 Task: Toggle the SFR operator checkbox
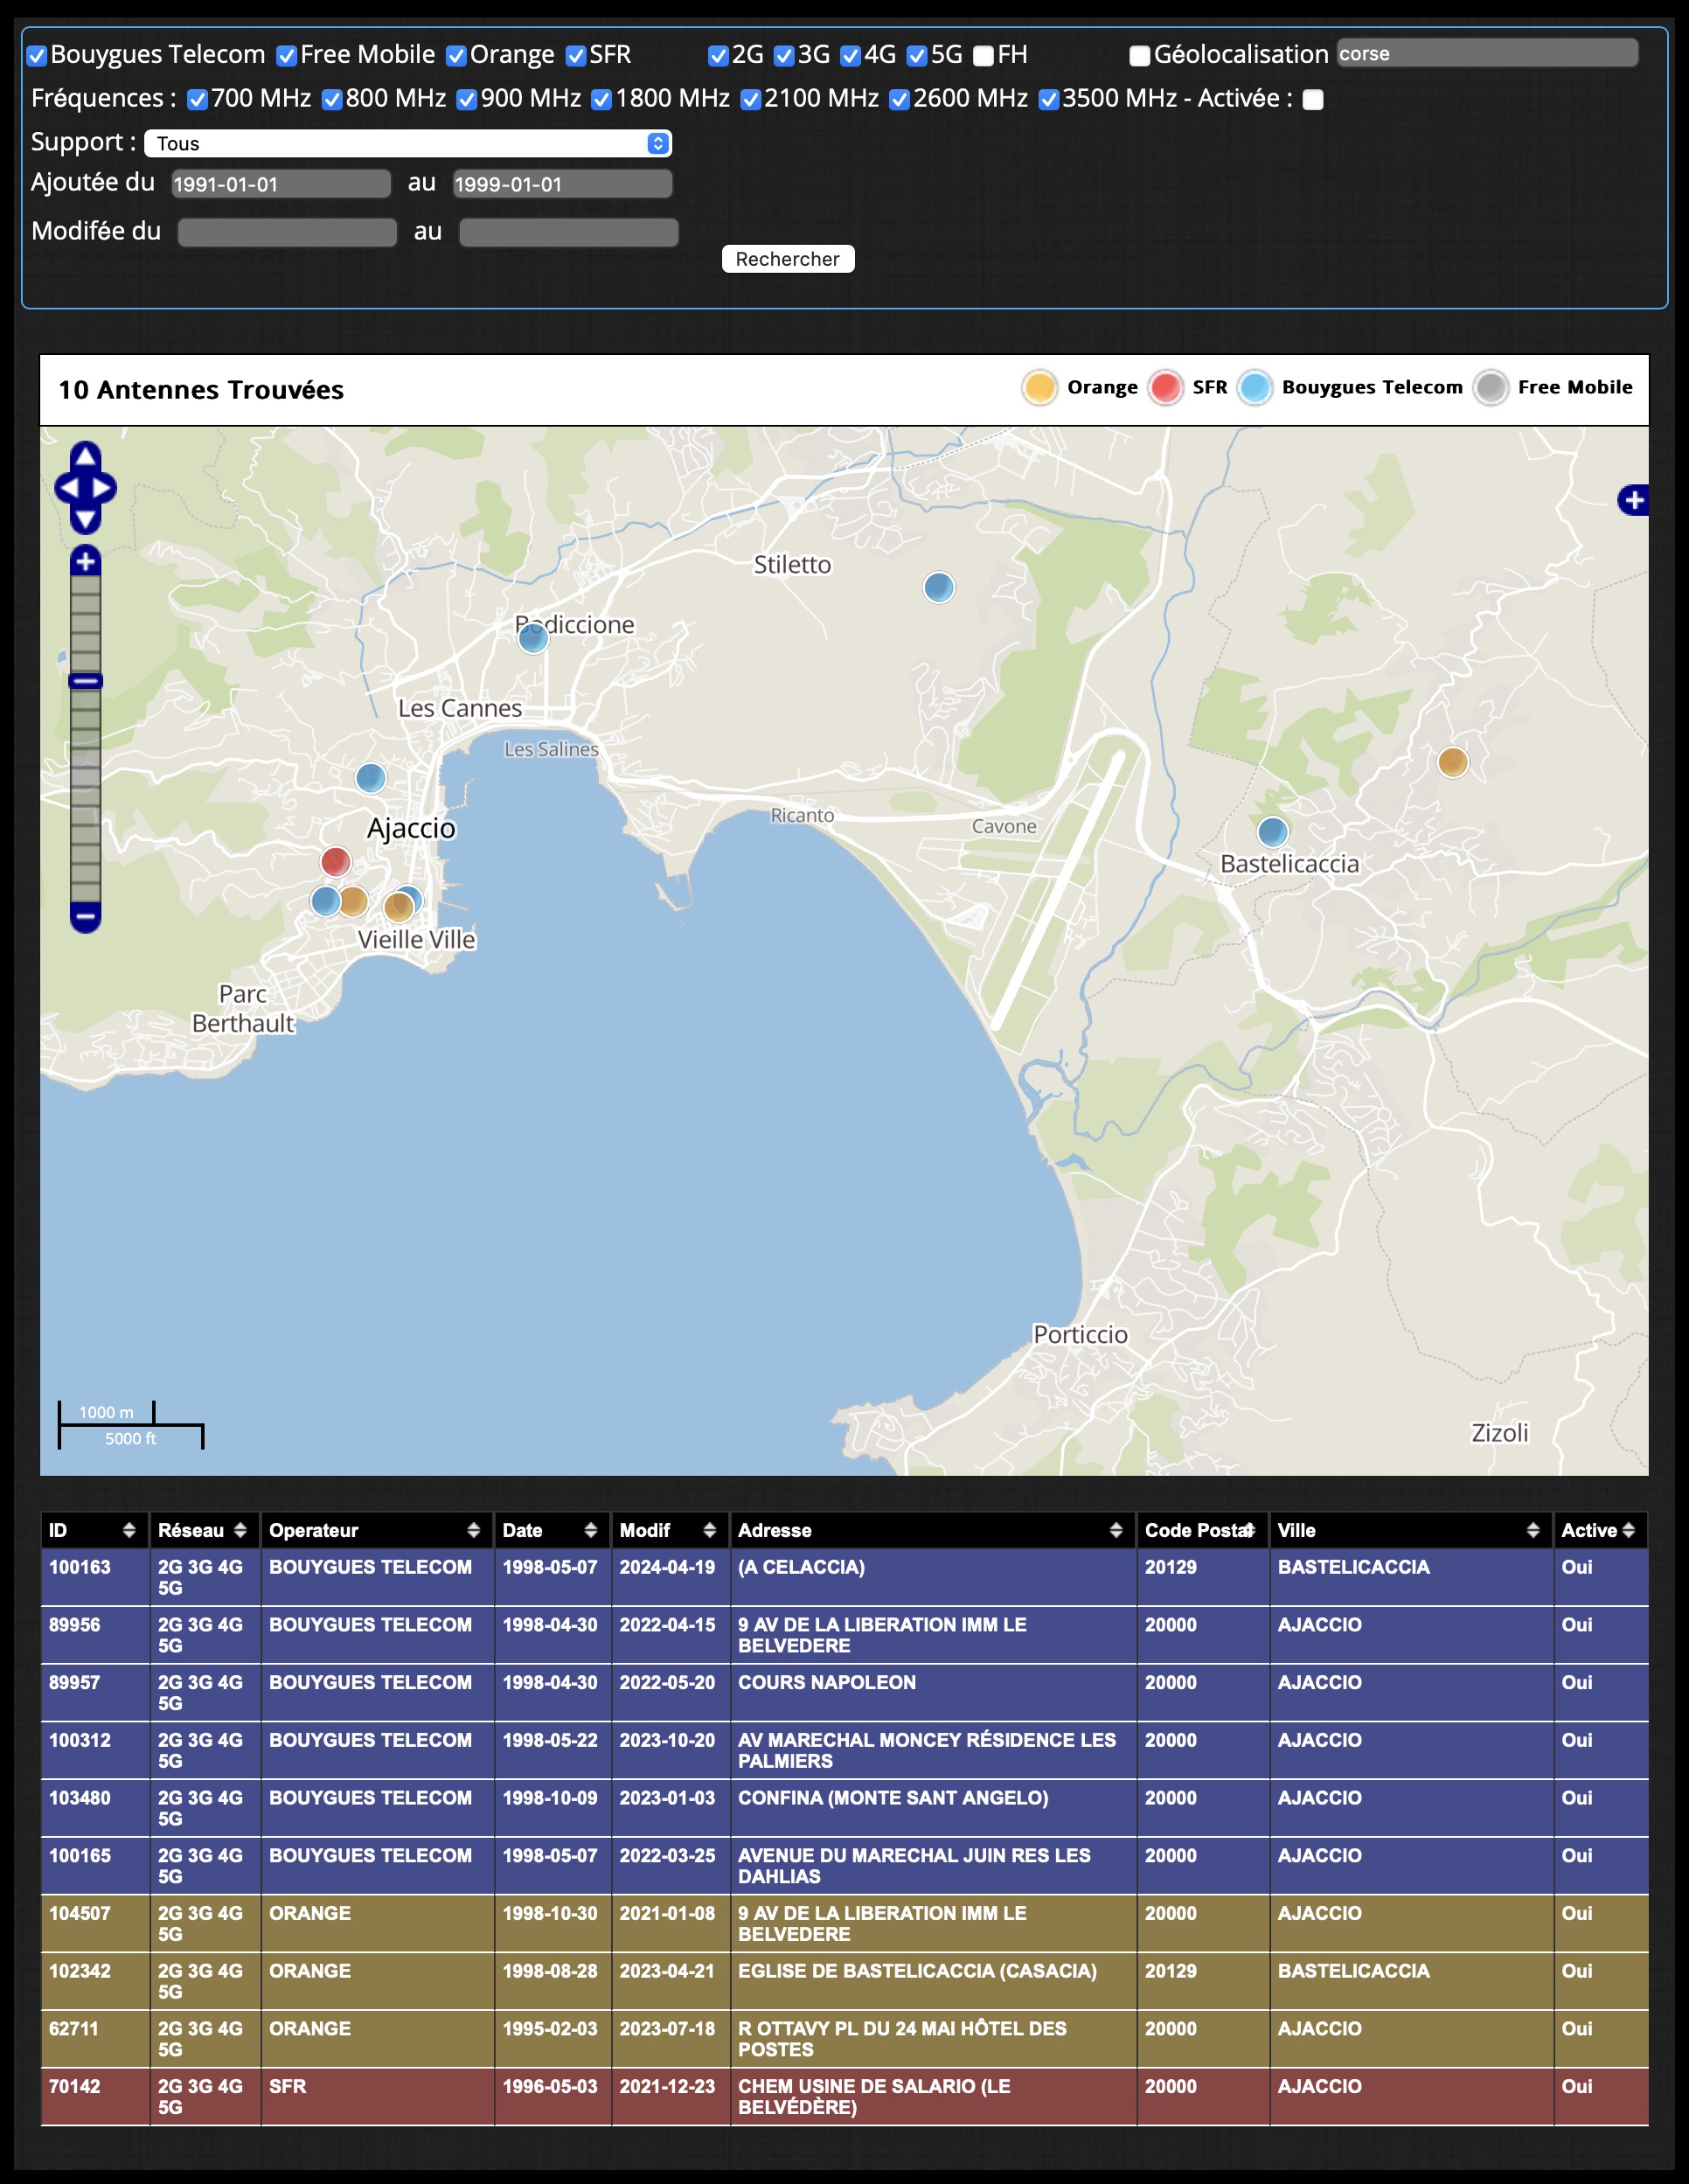click(x=576, y=56)
